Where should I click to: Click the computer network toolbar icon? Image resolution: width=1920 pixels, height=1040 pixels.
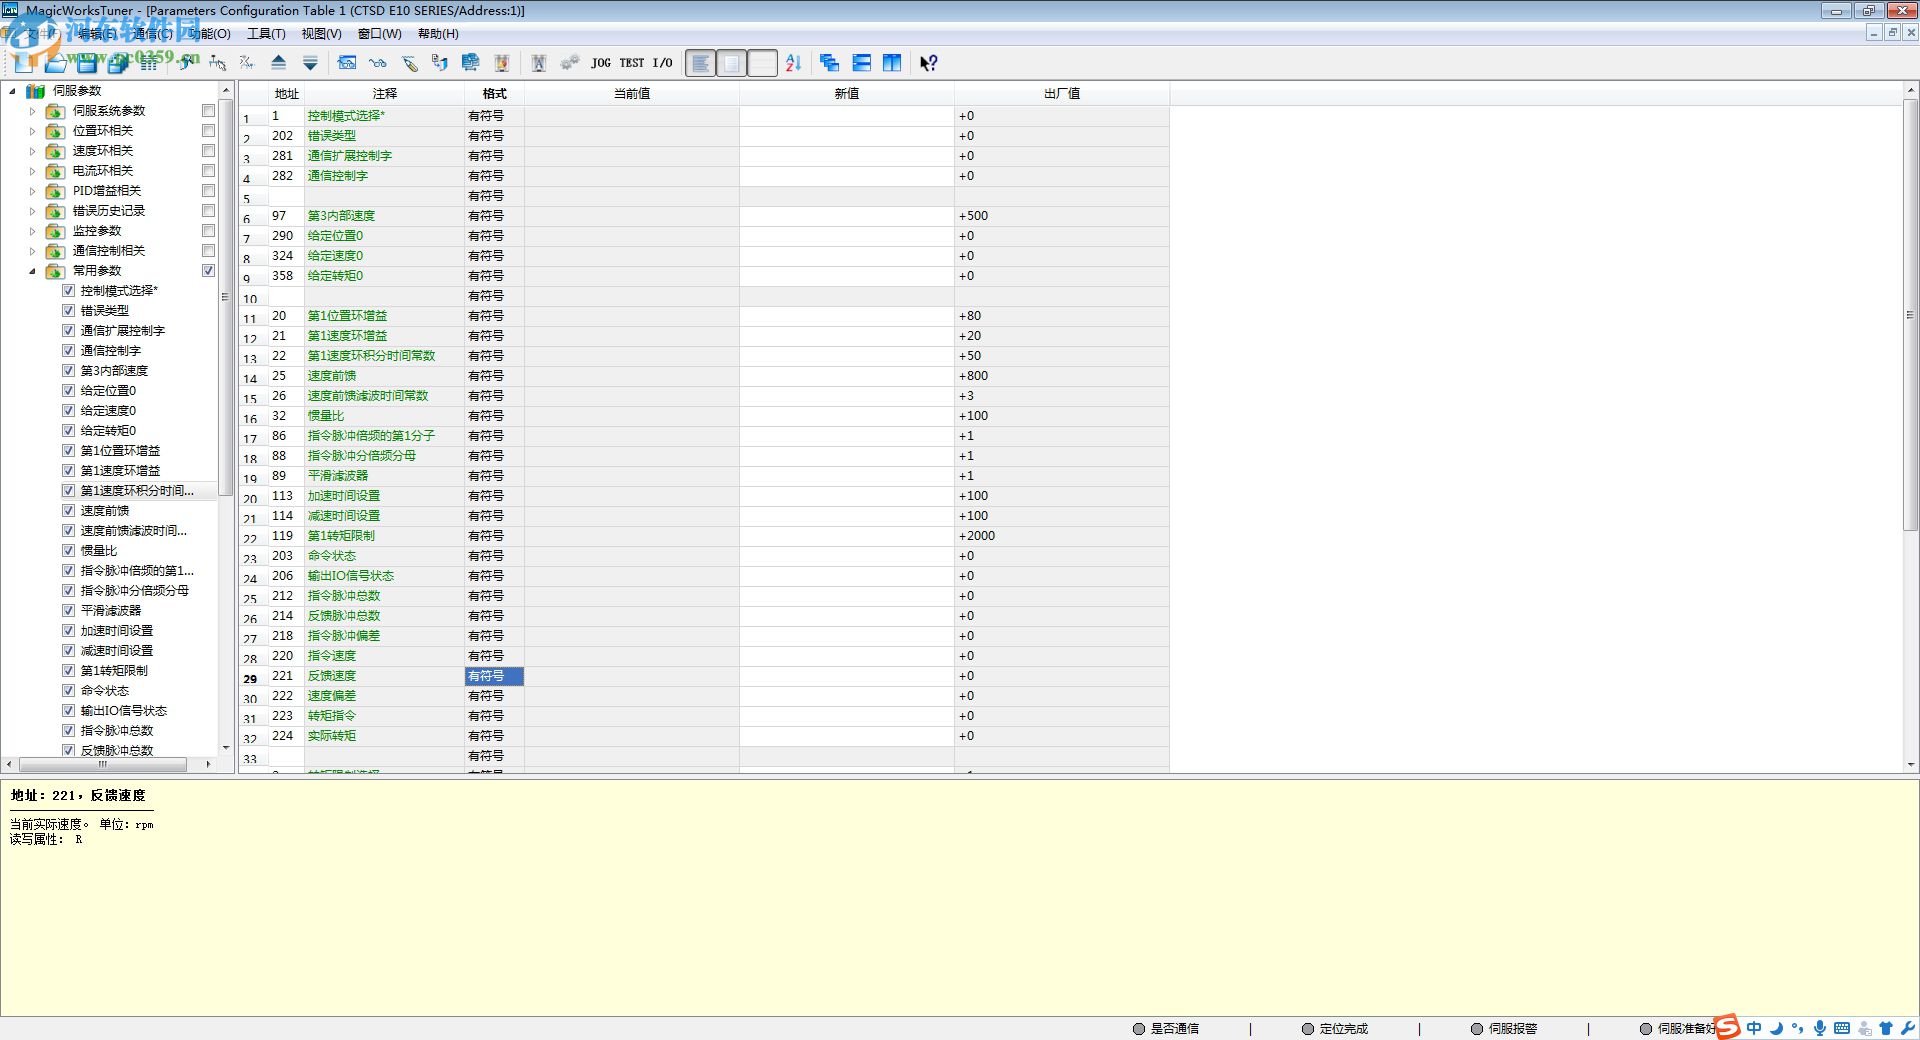[x=470, y=63]
